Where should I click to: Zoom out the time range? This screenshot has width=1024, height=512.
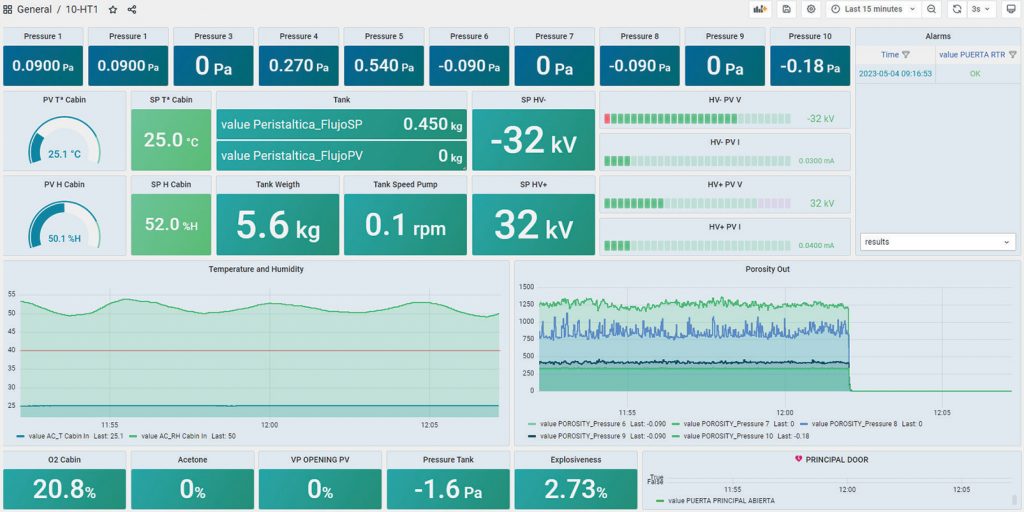(x=931, y=9)
